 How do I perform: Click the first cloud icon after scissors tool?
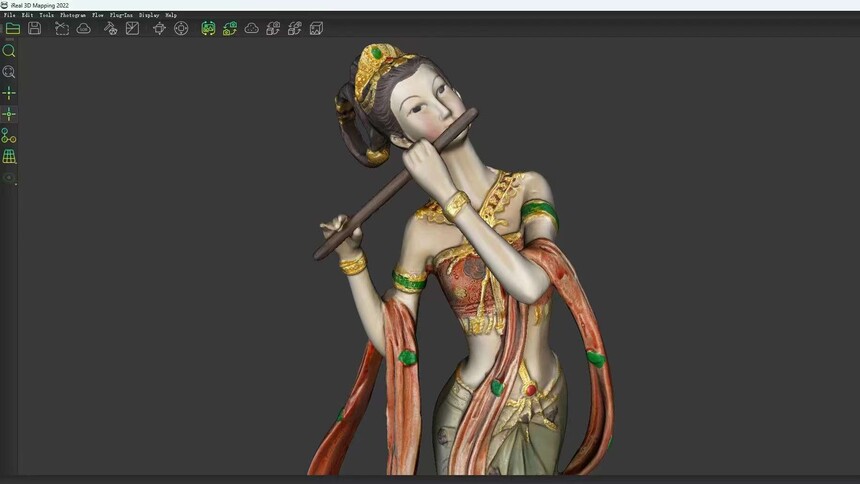(x=83, y=28)
